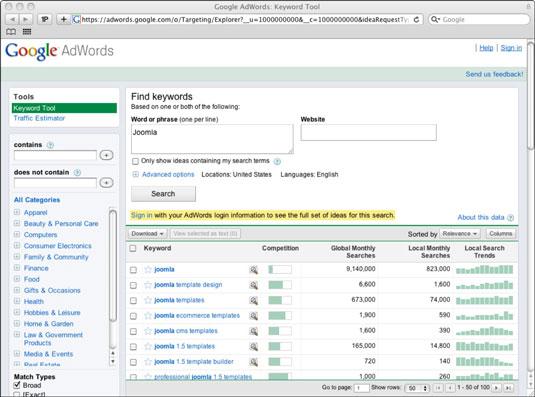The width and height of the screenshot is (535, 397).
Task: Star the 'joomla' keyword
Action: click(148, 269)
